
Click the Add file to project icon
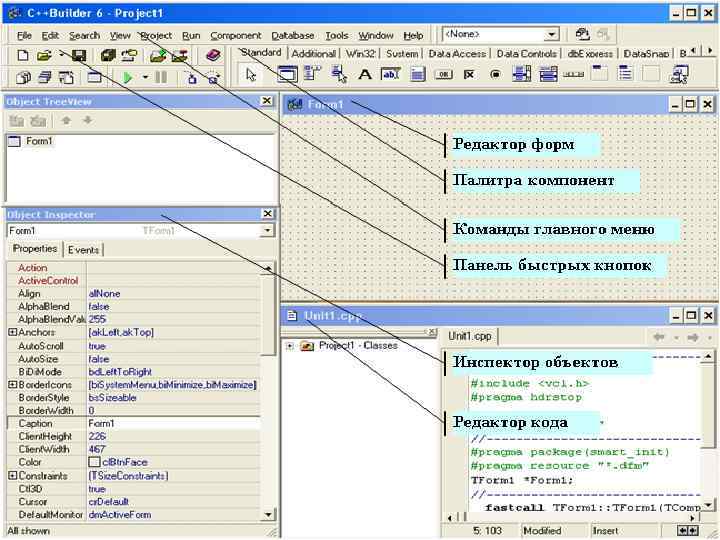pyautogui.click(x=158, y=56)
